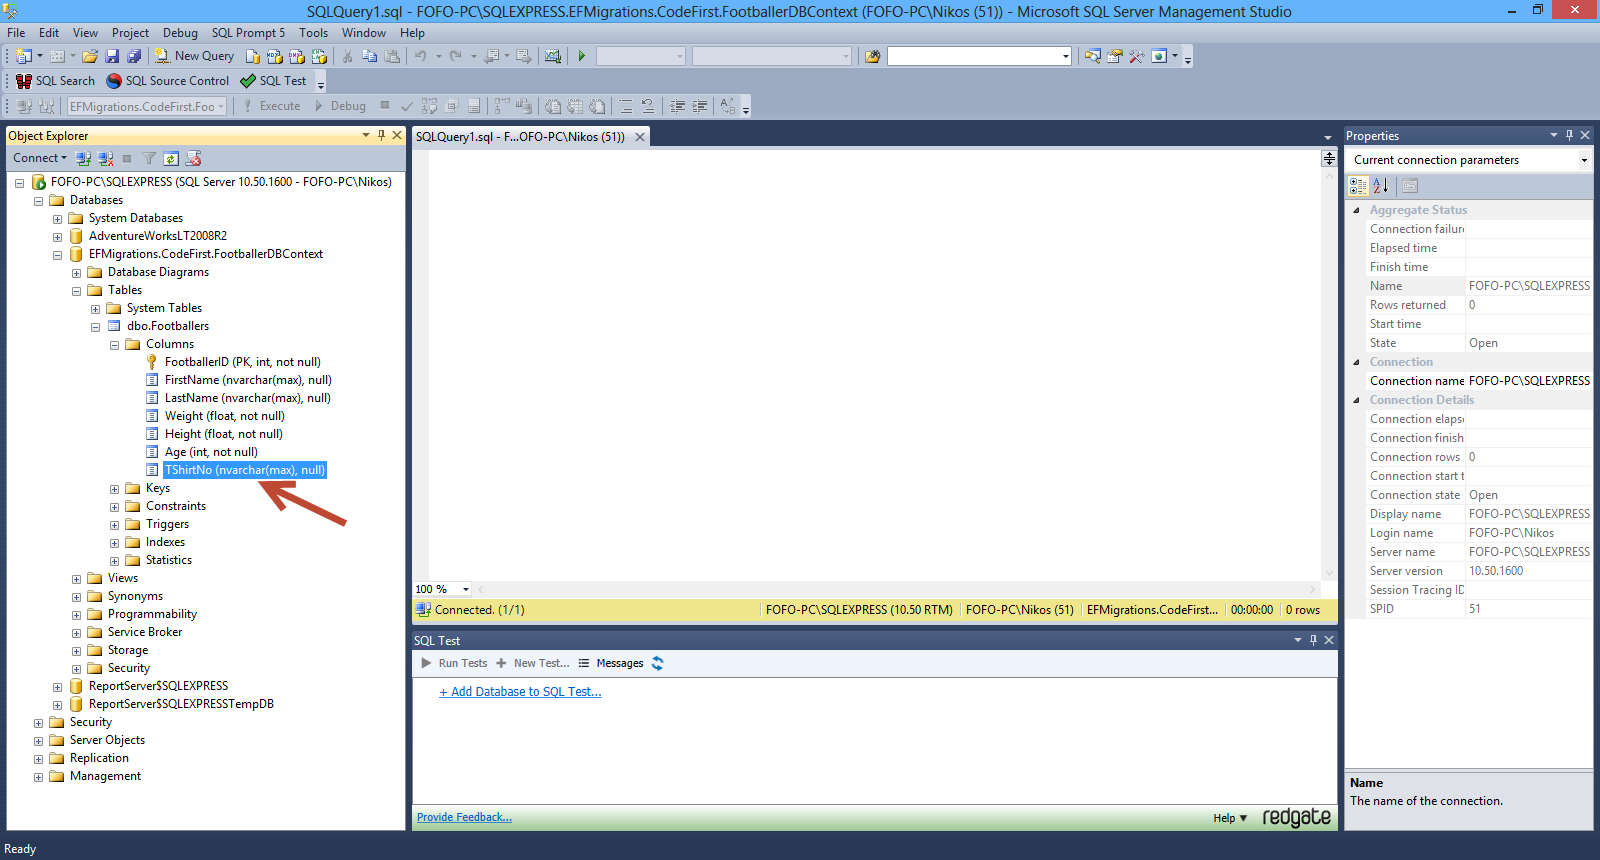Open the Activity Monitor toolbar icon
This screenshot has width=1600, height=860.
click(x=553, y=56)
